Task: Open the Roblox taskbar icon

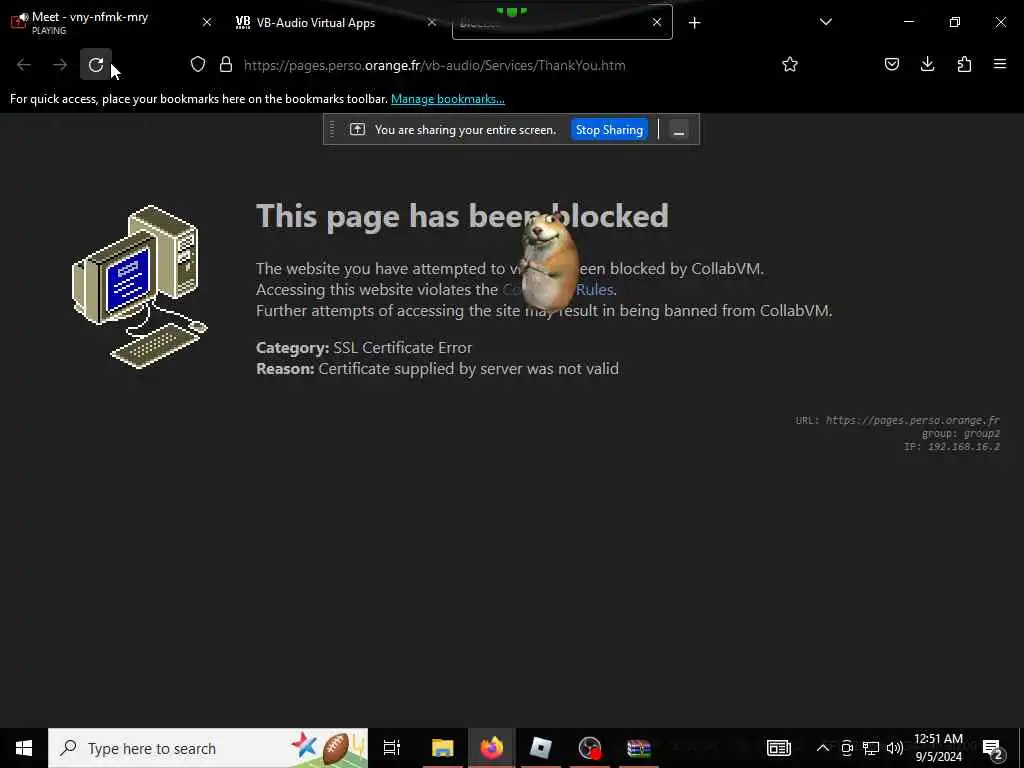Action: point(540,748)
